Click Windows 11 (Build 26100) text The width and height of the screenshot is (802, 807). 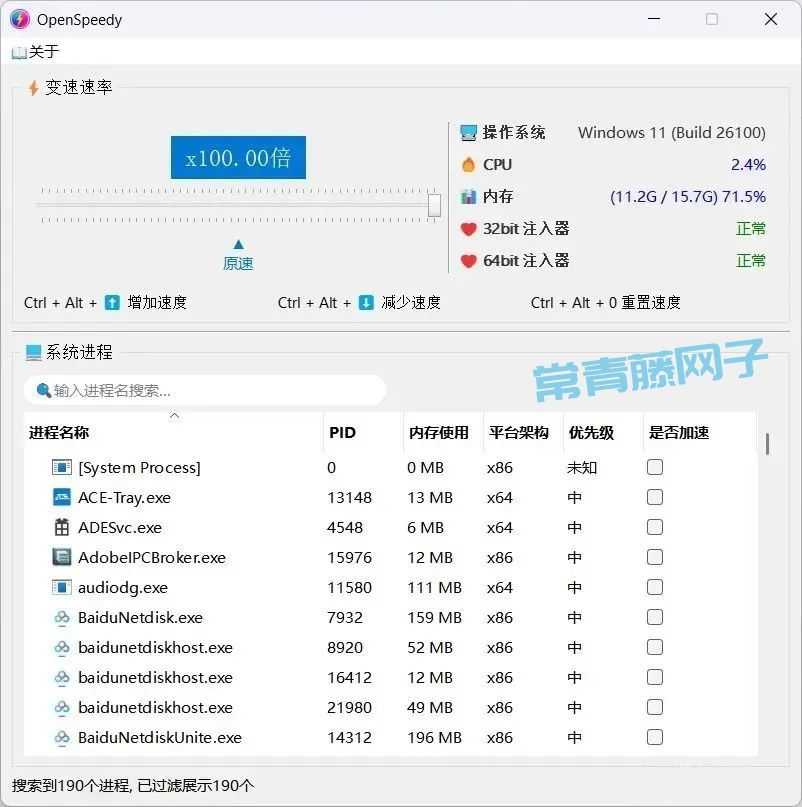[672, 133]
